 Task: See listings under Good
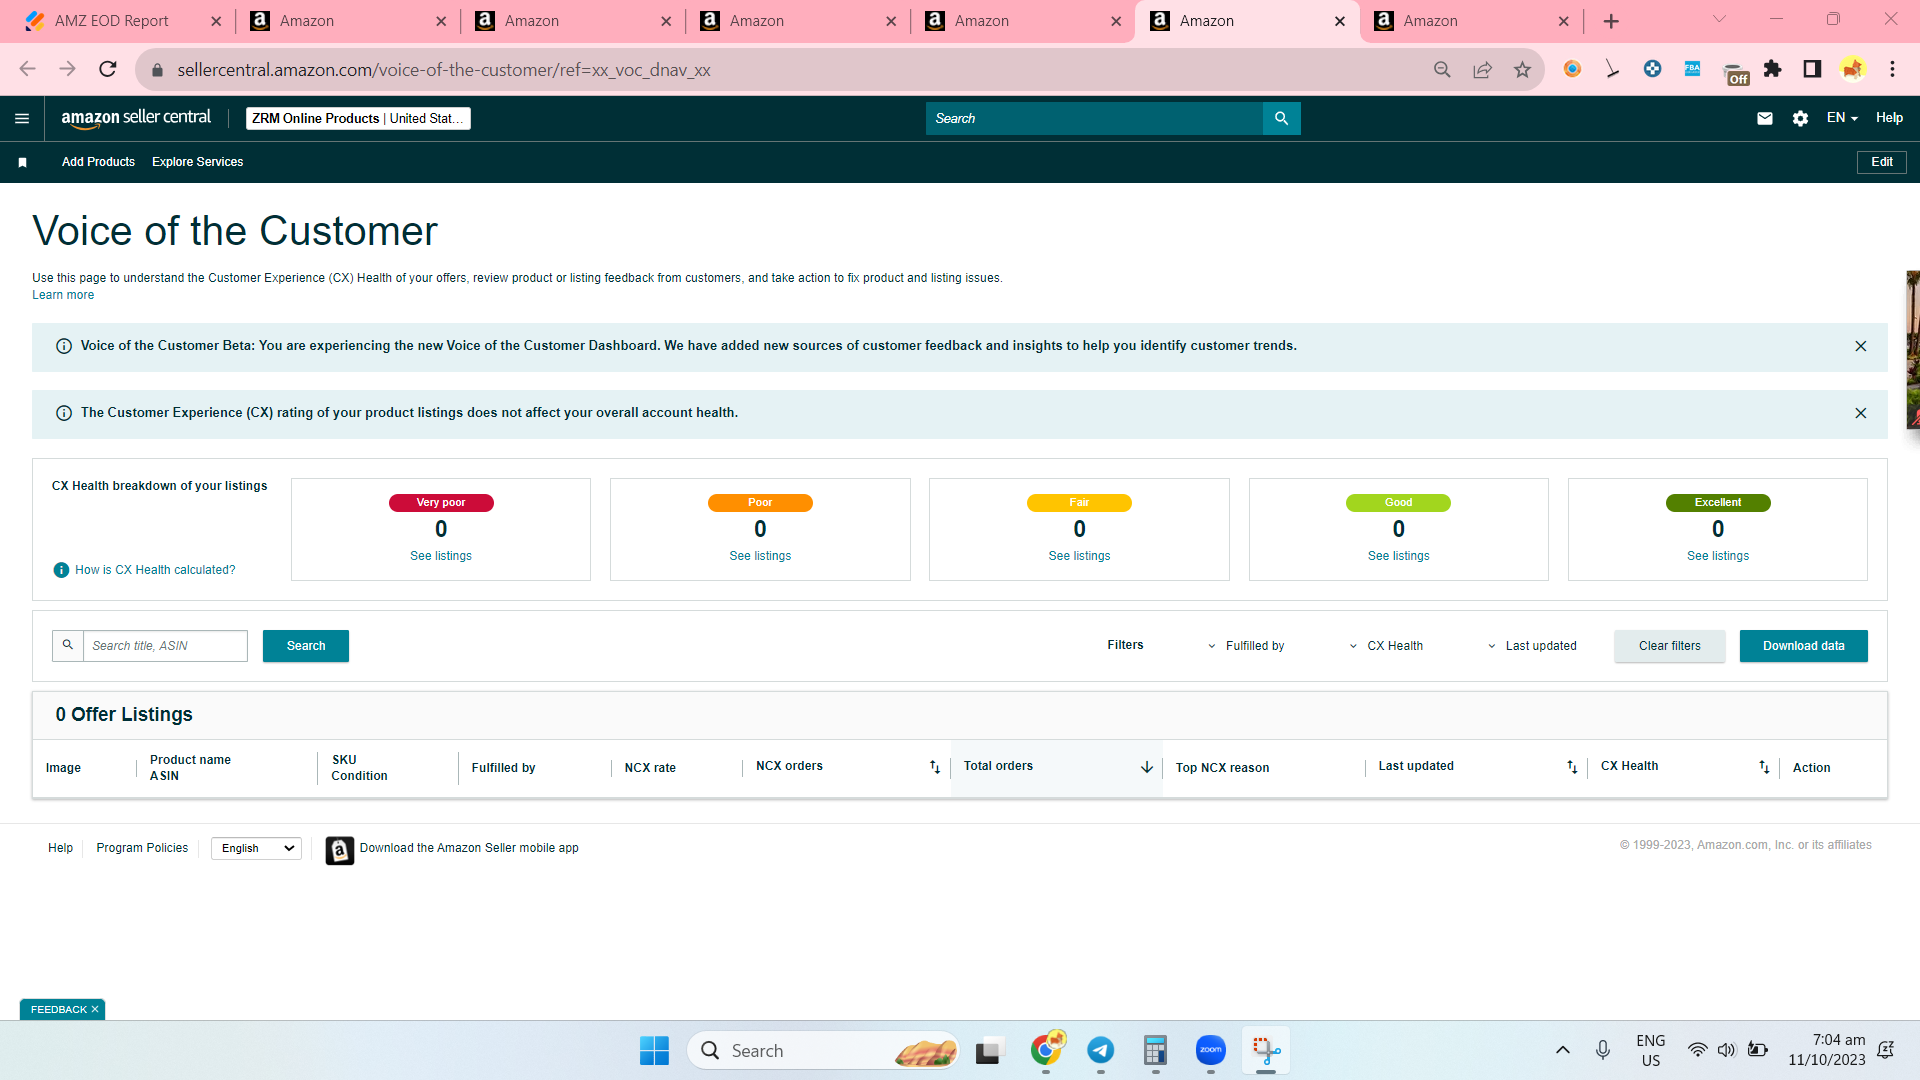[x=1398, y=556]
